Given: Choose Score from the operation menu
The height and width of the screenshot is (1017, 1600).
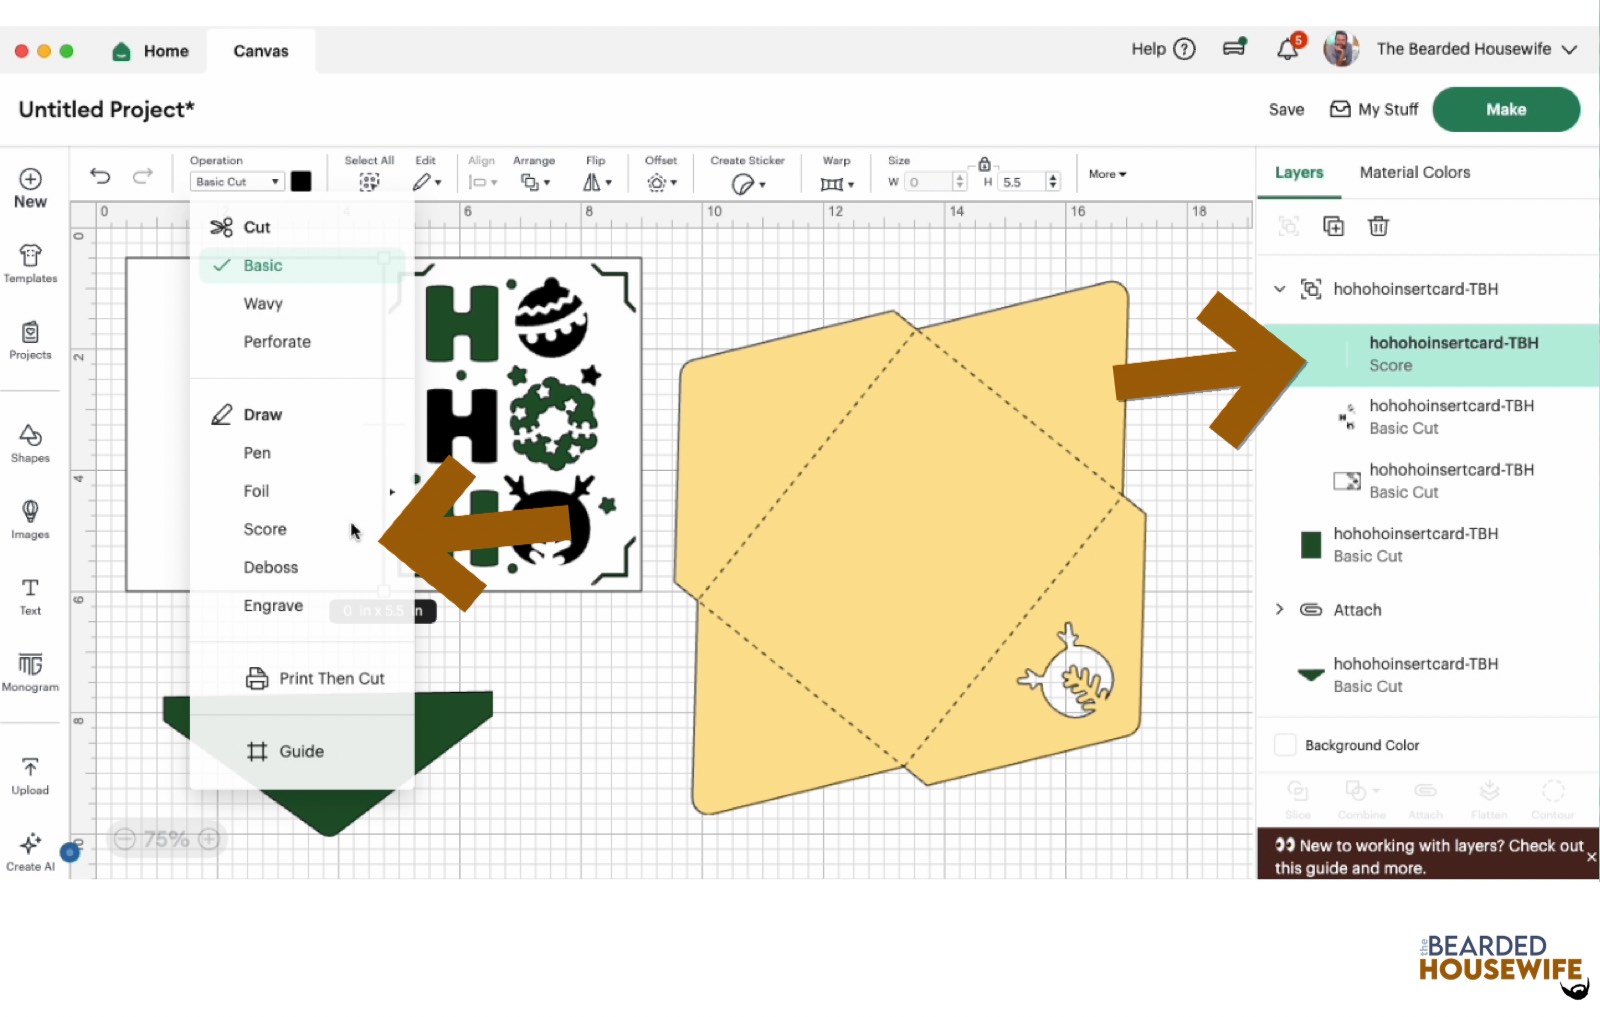Looking at the screenshot, I should tap(265, 529).
